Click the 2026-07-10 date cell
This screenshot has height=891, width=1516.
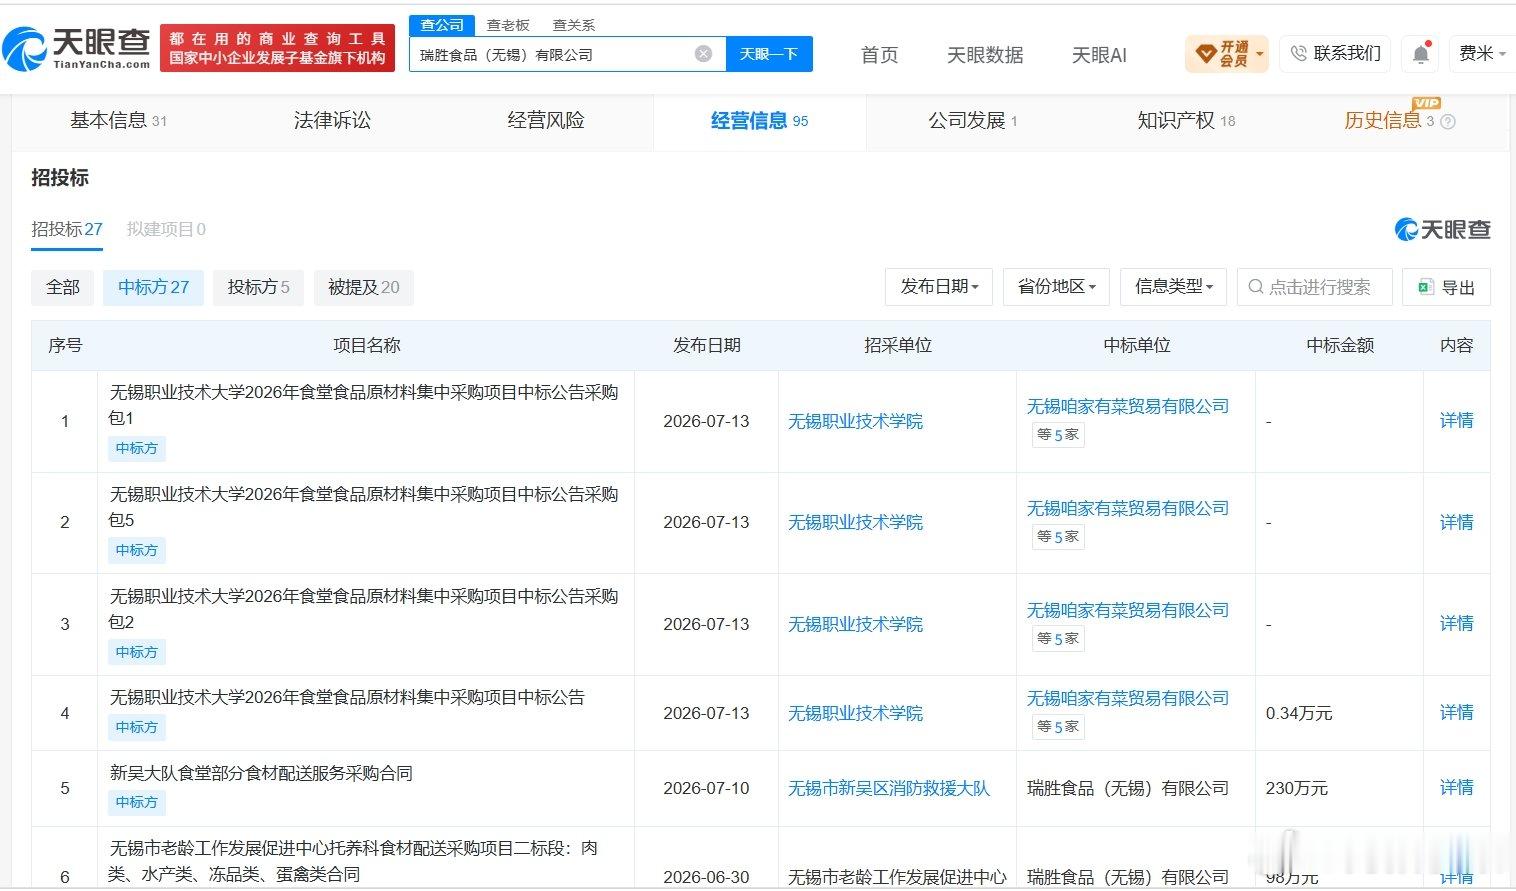pos(706,789)
